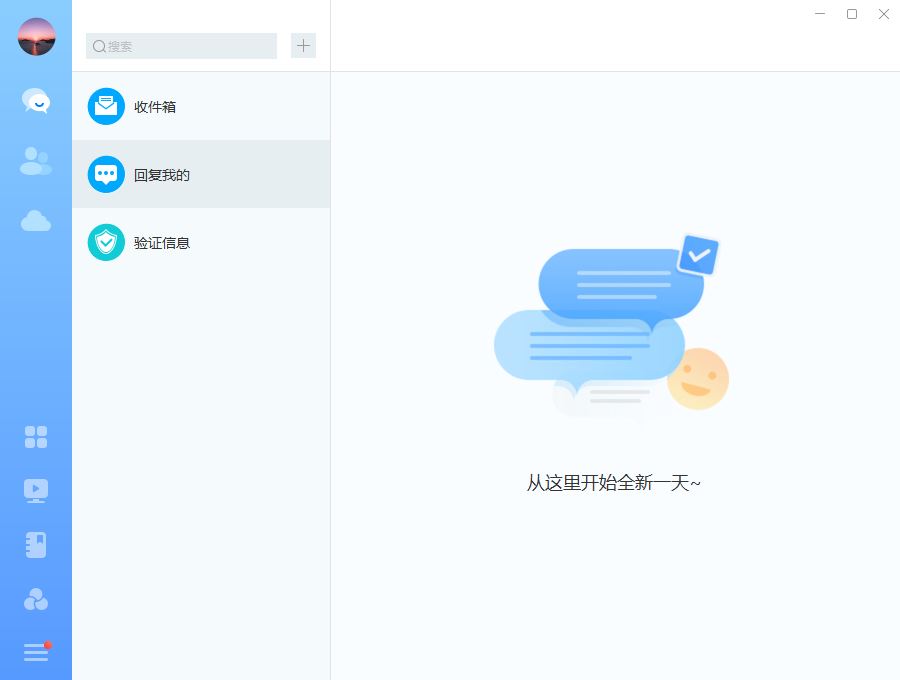Open the apps grid icon in the sidebar

(x=35, y=437)
